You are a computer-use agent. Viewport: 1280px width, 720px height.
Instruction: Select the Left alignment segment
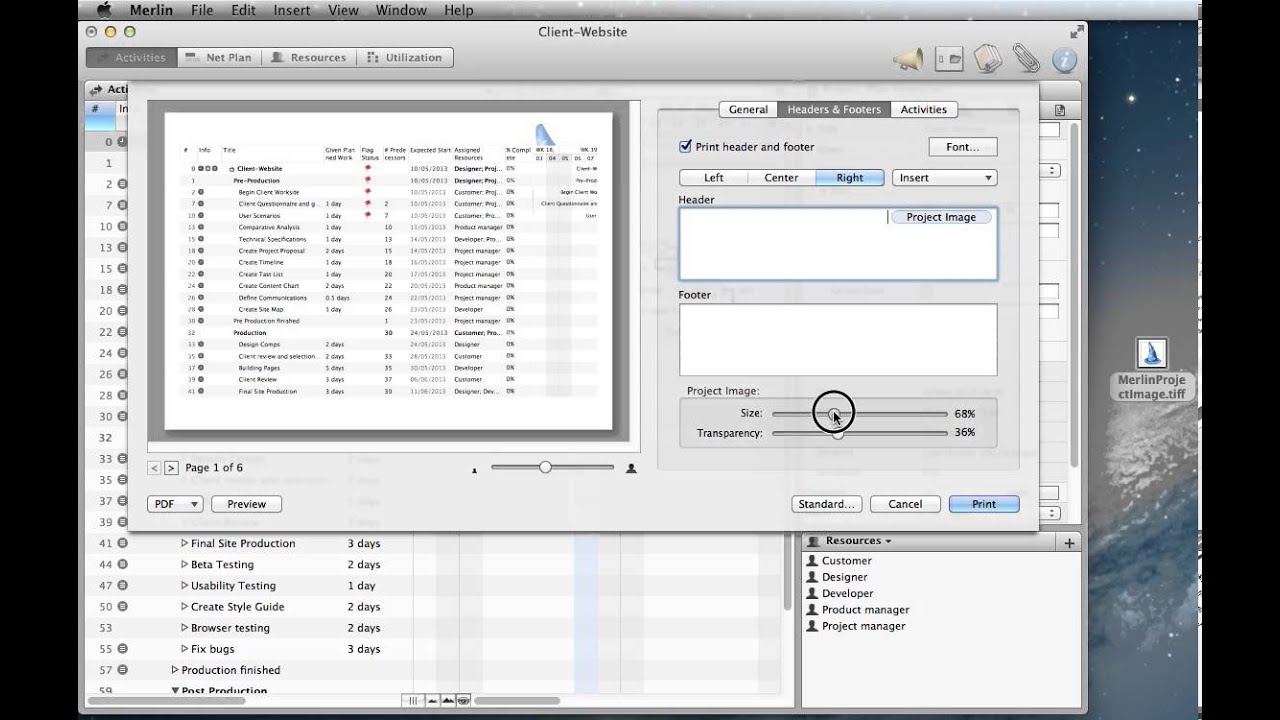pos(713,178)
